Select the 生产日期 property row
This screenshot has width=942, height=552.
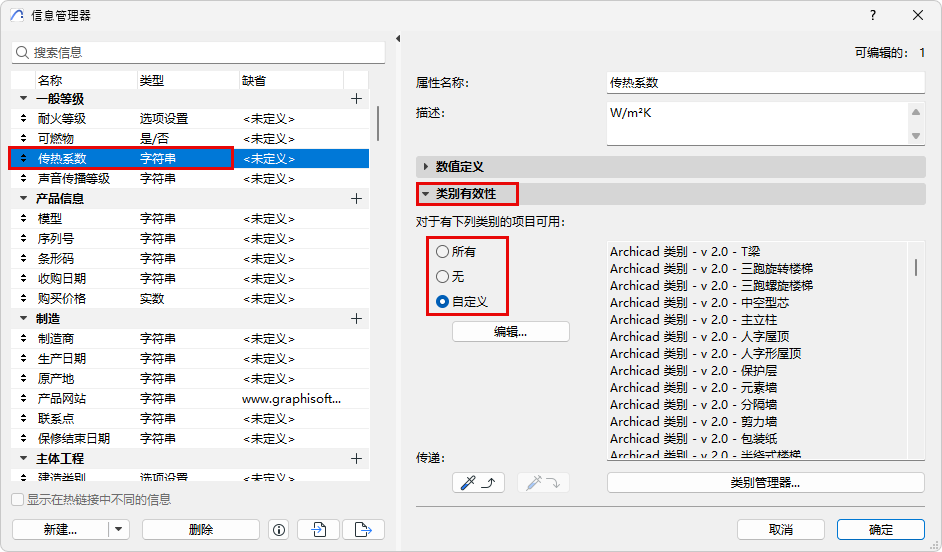(x=190, y=359)
